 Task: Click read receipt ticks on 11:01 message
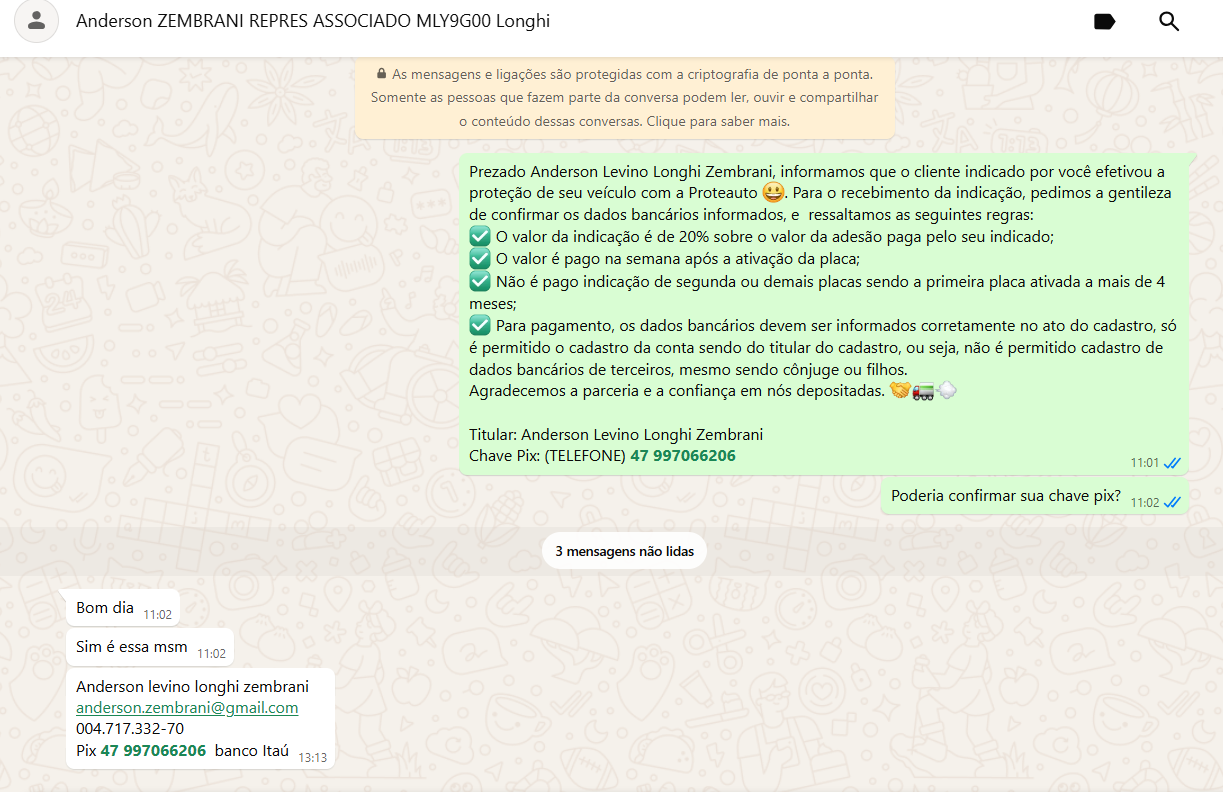coord(1173,463)
